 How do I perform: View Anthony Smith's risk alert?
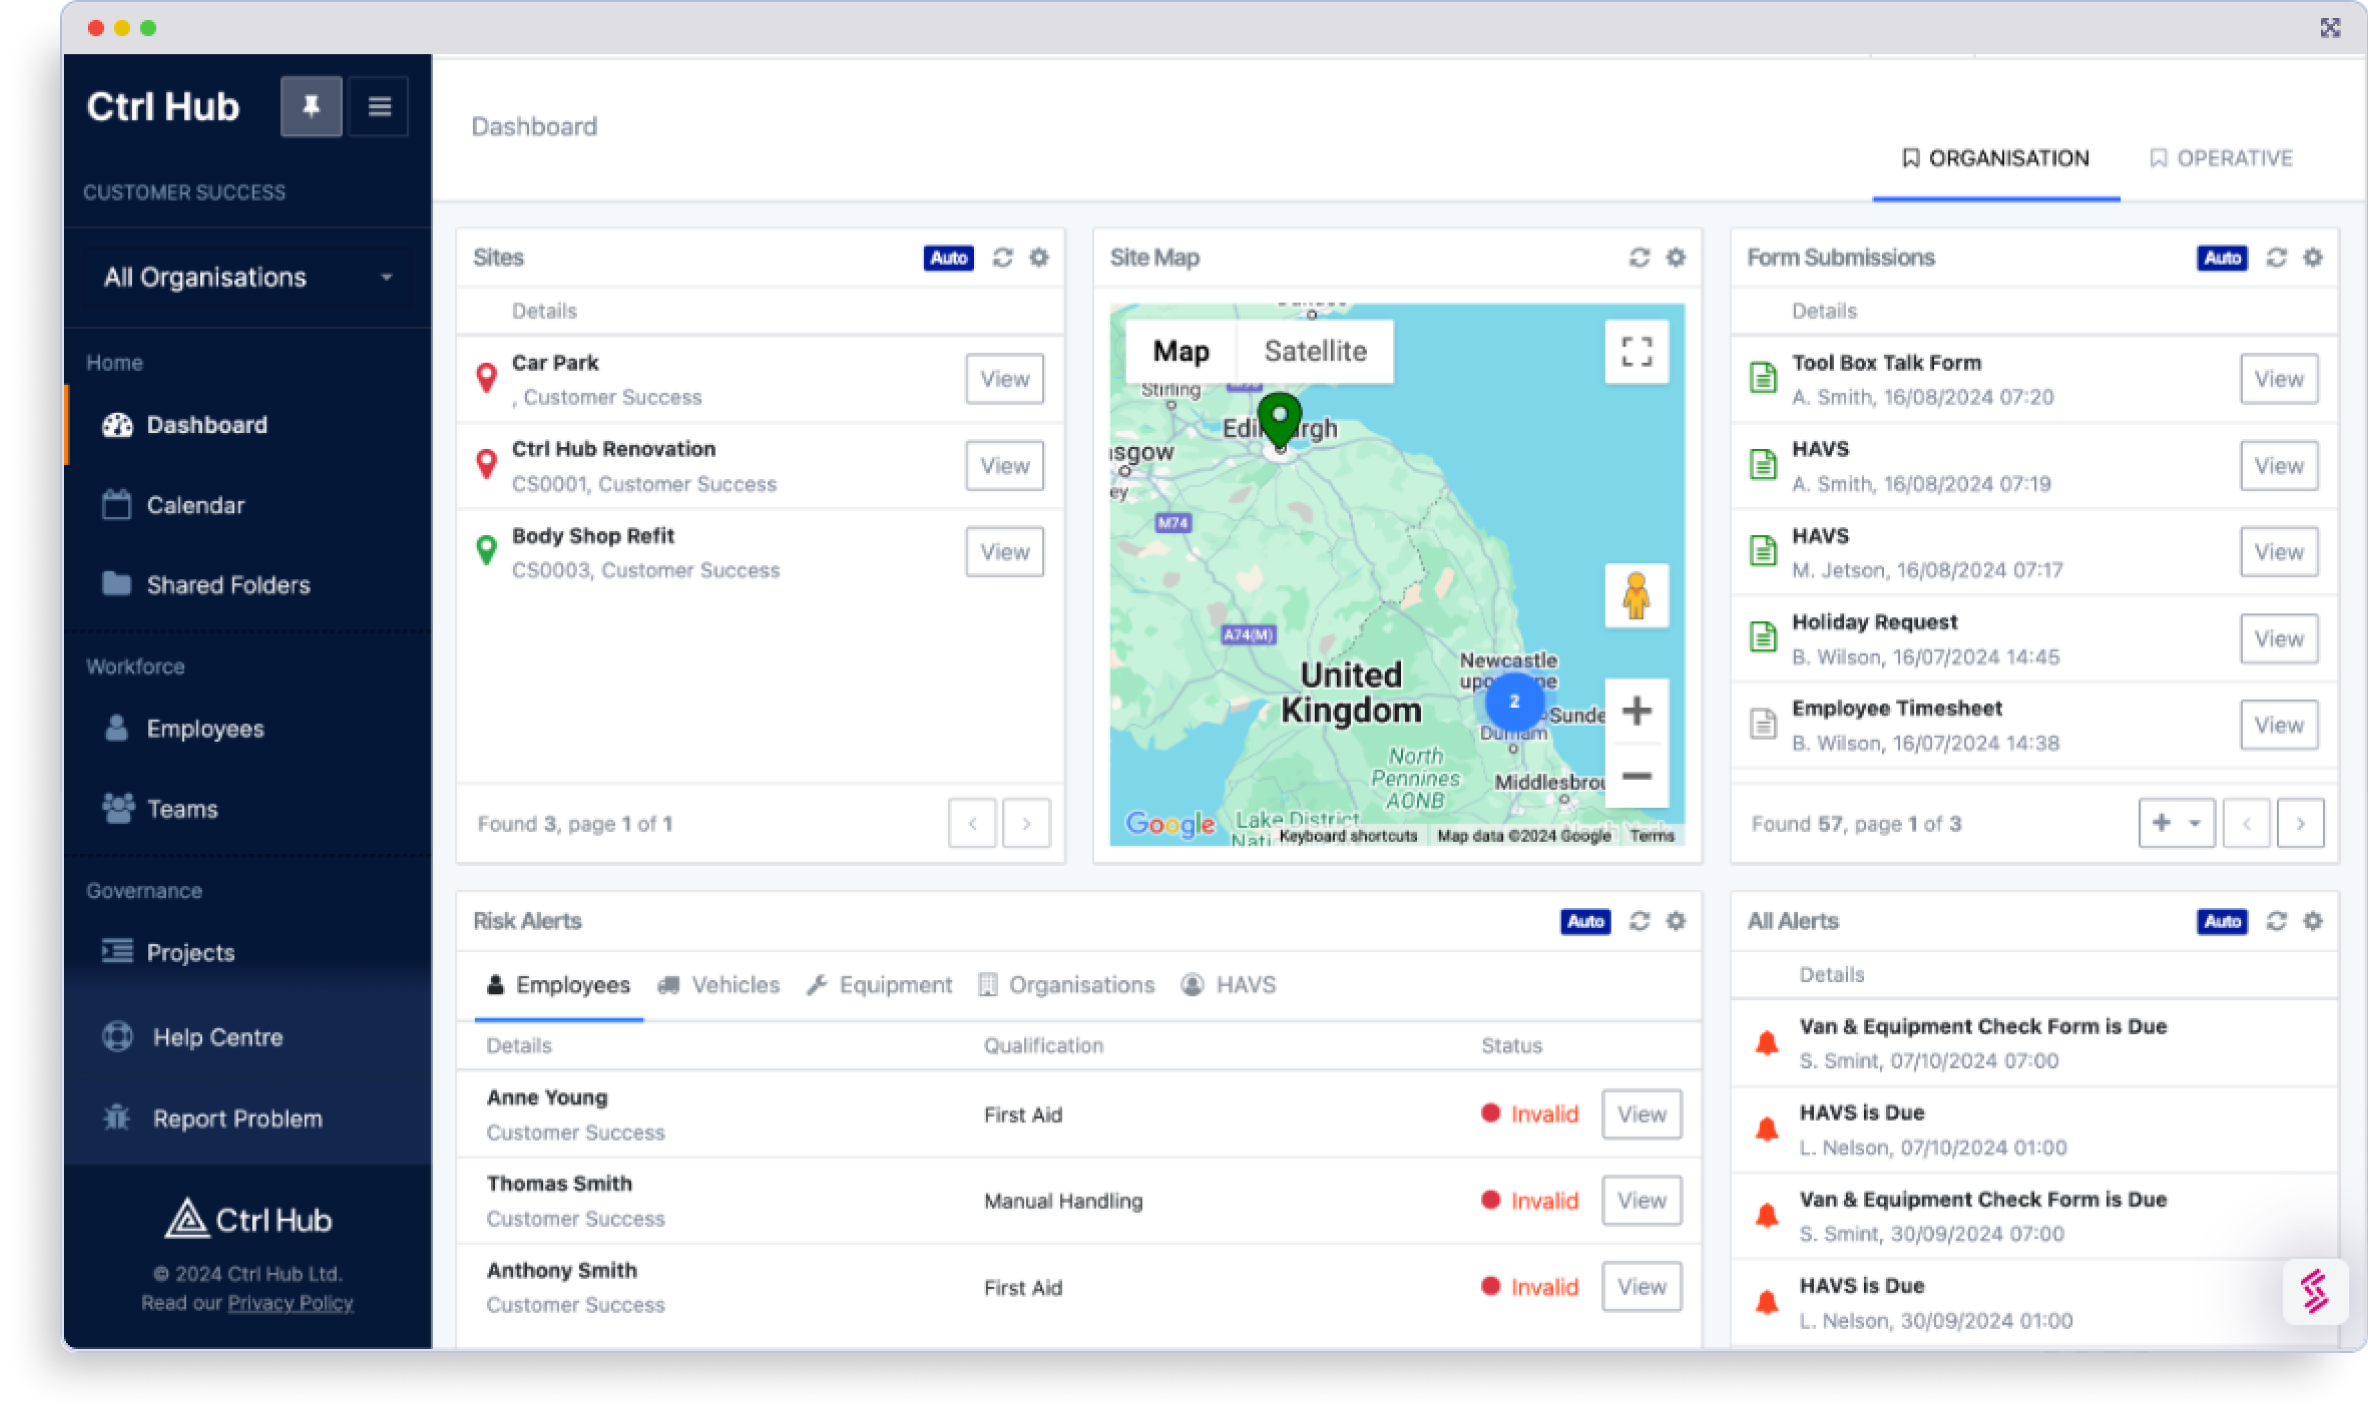click(x=1641, y=1287)
